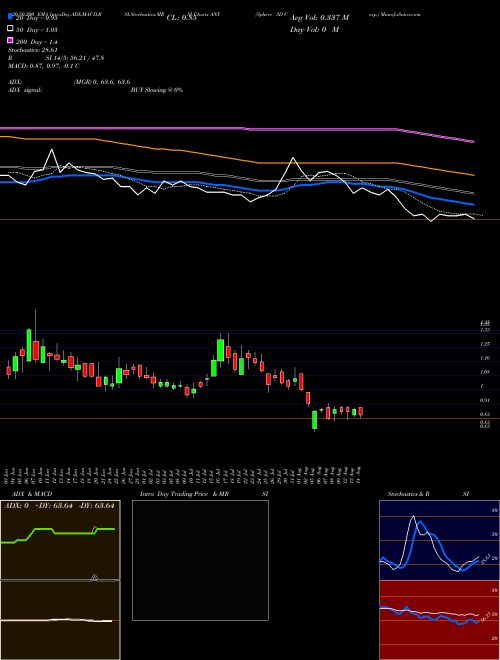Image resolution: width=500 pixels, height=660 pixels.
Task: Click the 'ADX & MACD' panel title
Action: [32, 494]
